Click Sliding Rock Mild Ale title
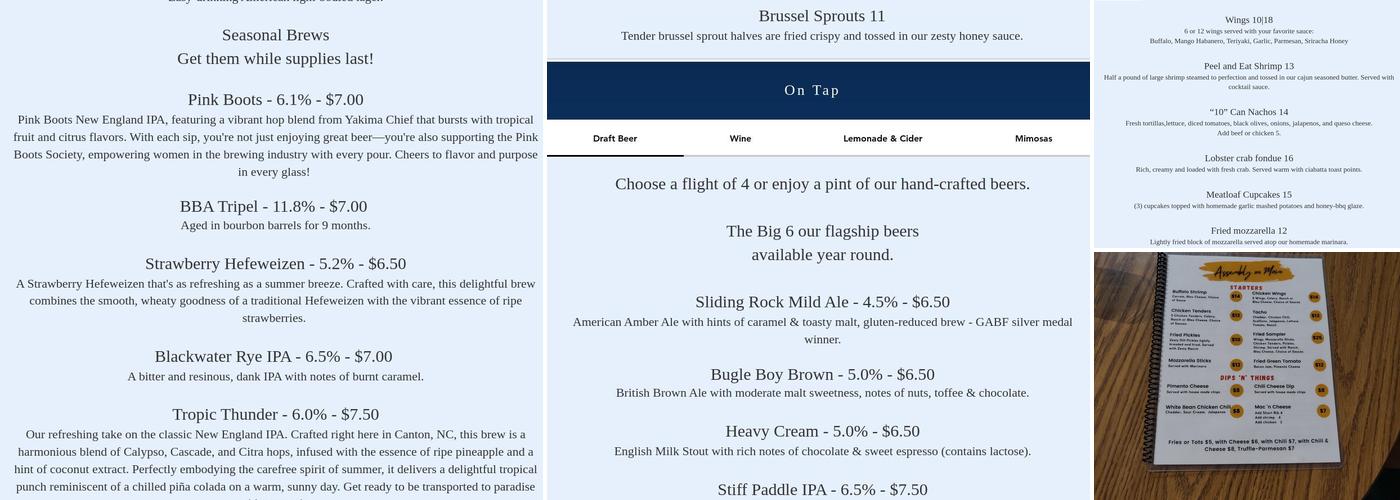The height and width of the screenshot is (500, 1400). (x=822, y=302)
